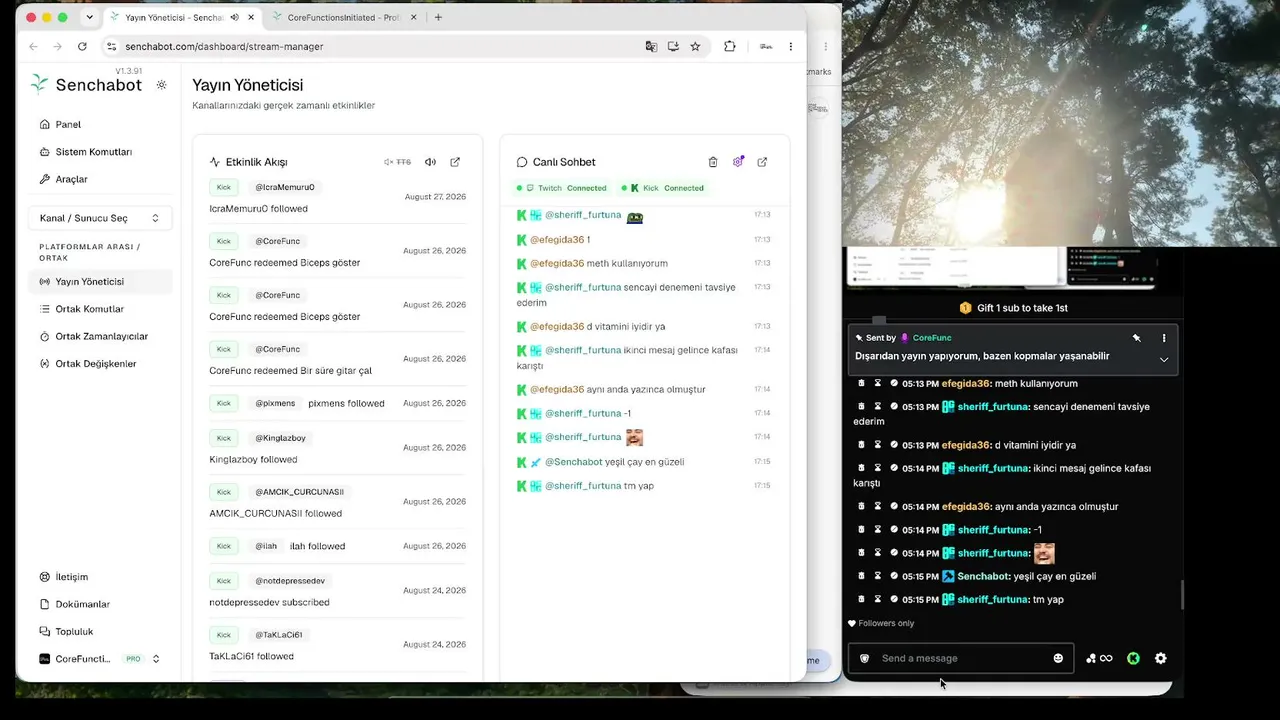
Task: Open Ortak Değişkenler in the sidebar
Action: (x=100, y=364)
